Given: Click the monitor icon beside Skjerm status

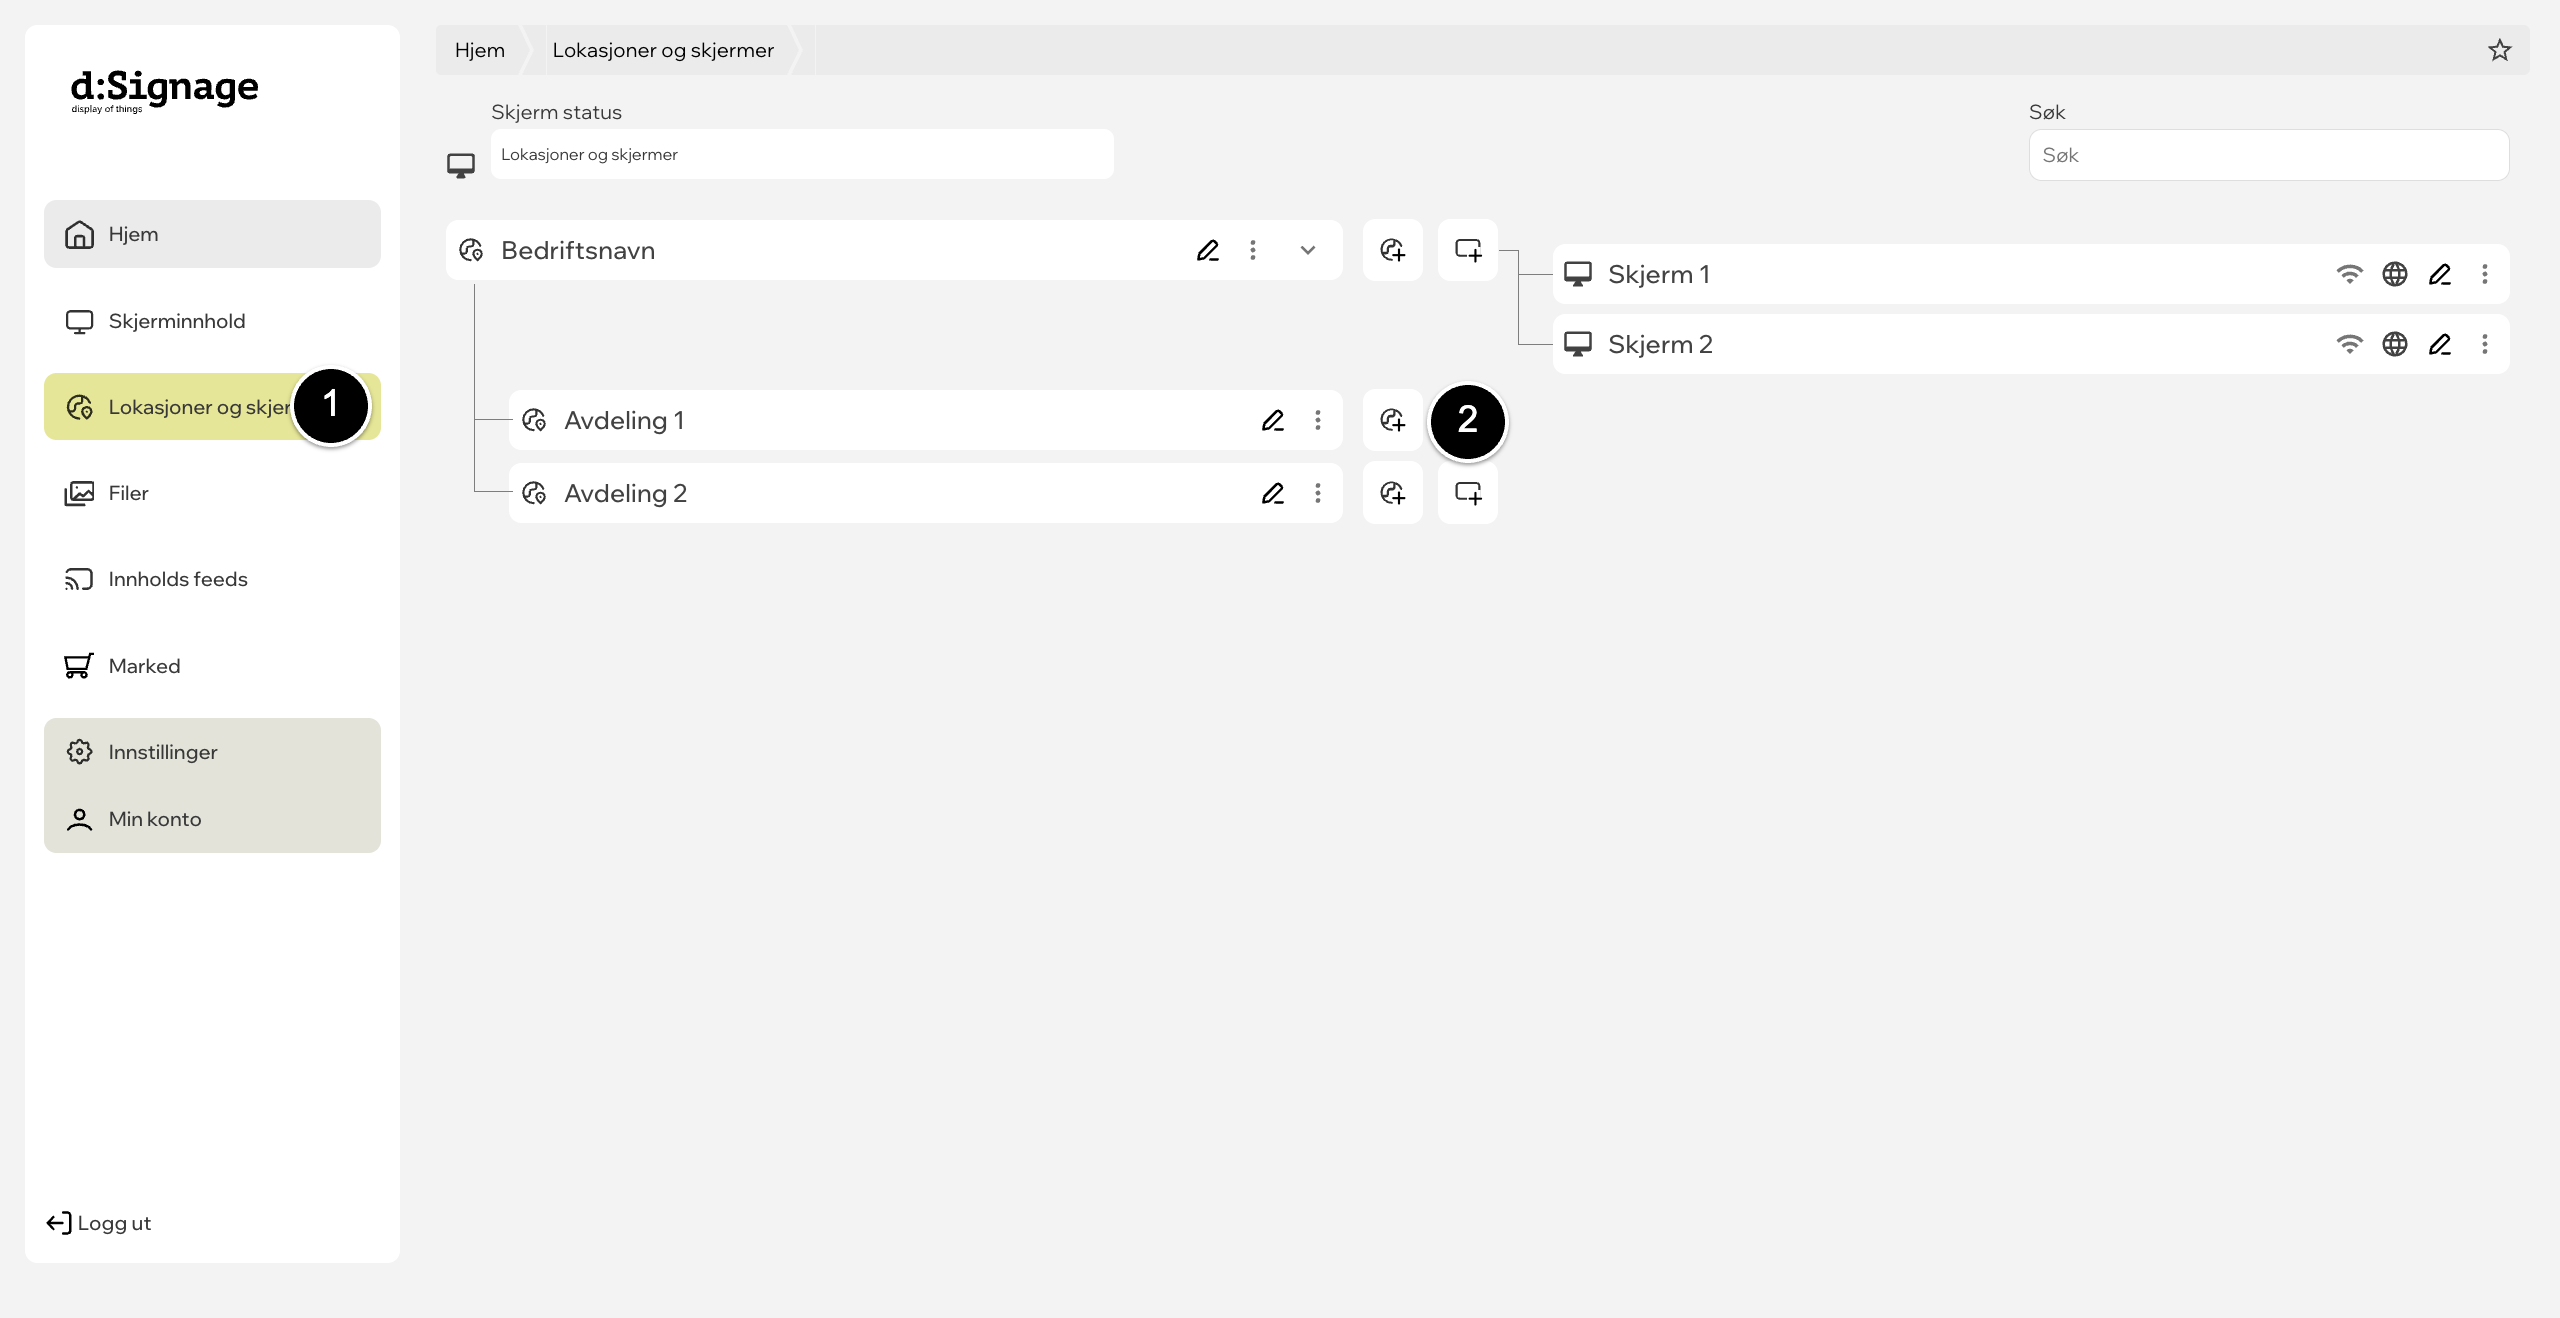Looking at the screenshot, I should (461, 165).
